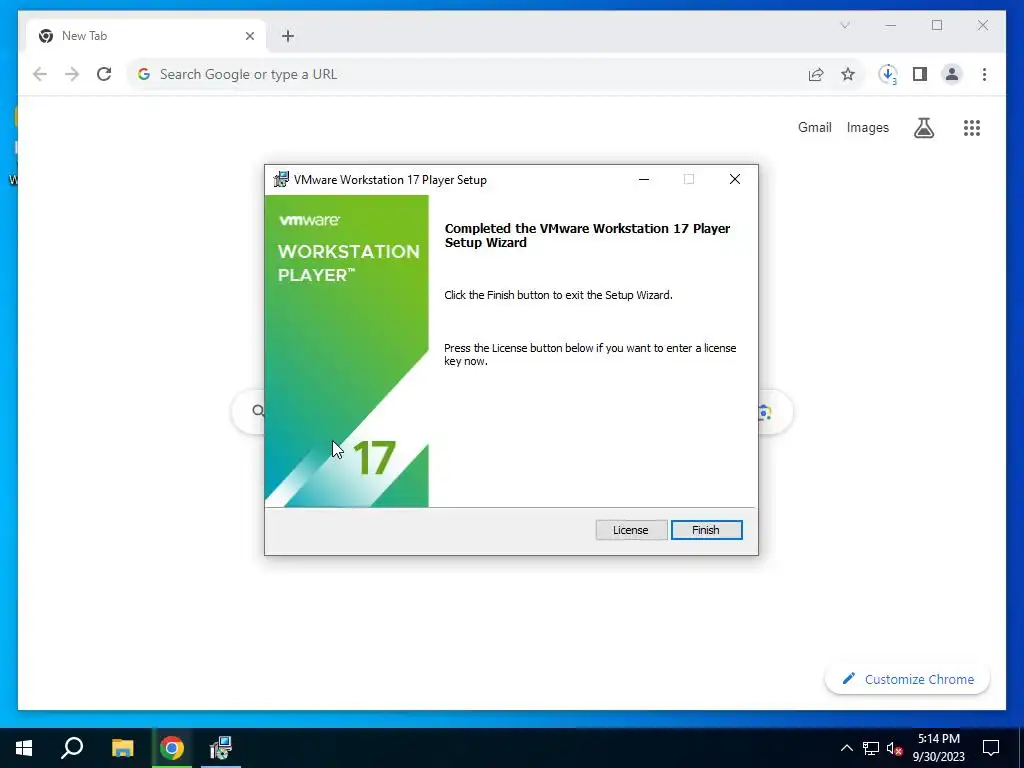This screenshot has height=768, width=1024.
Task: Click the Finish button in the Setup wizard
Action: click(x=706, y=530)
